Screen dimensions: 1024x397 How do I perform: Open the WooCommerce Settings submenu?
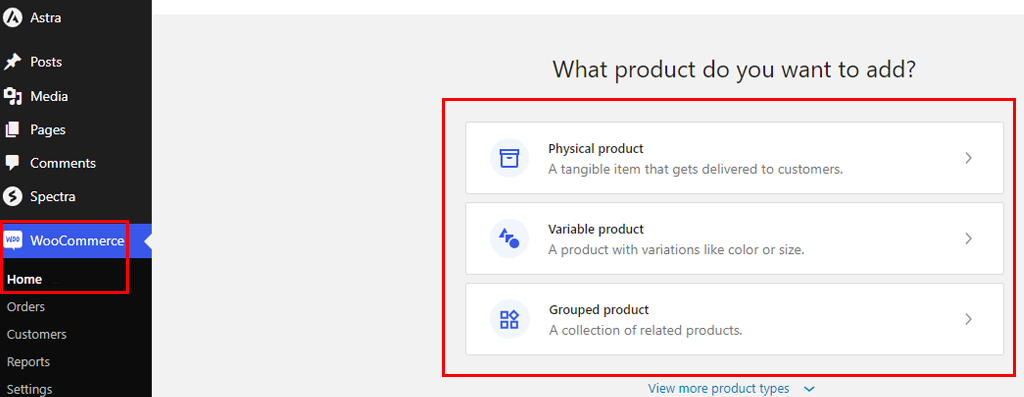(29, 389)
